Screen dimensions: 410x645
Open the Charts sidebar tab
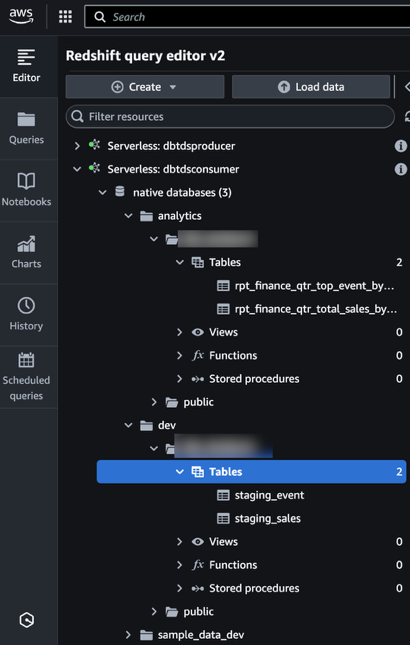point(26,253)
